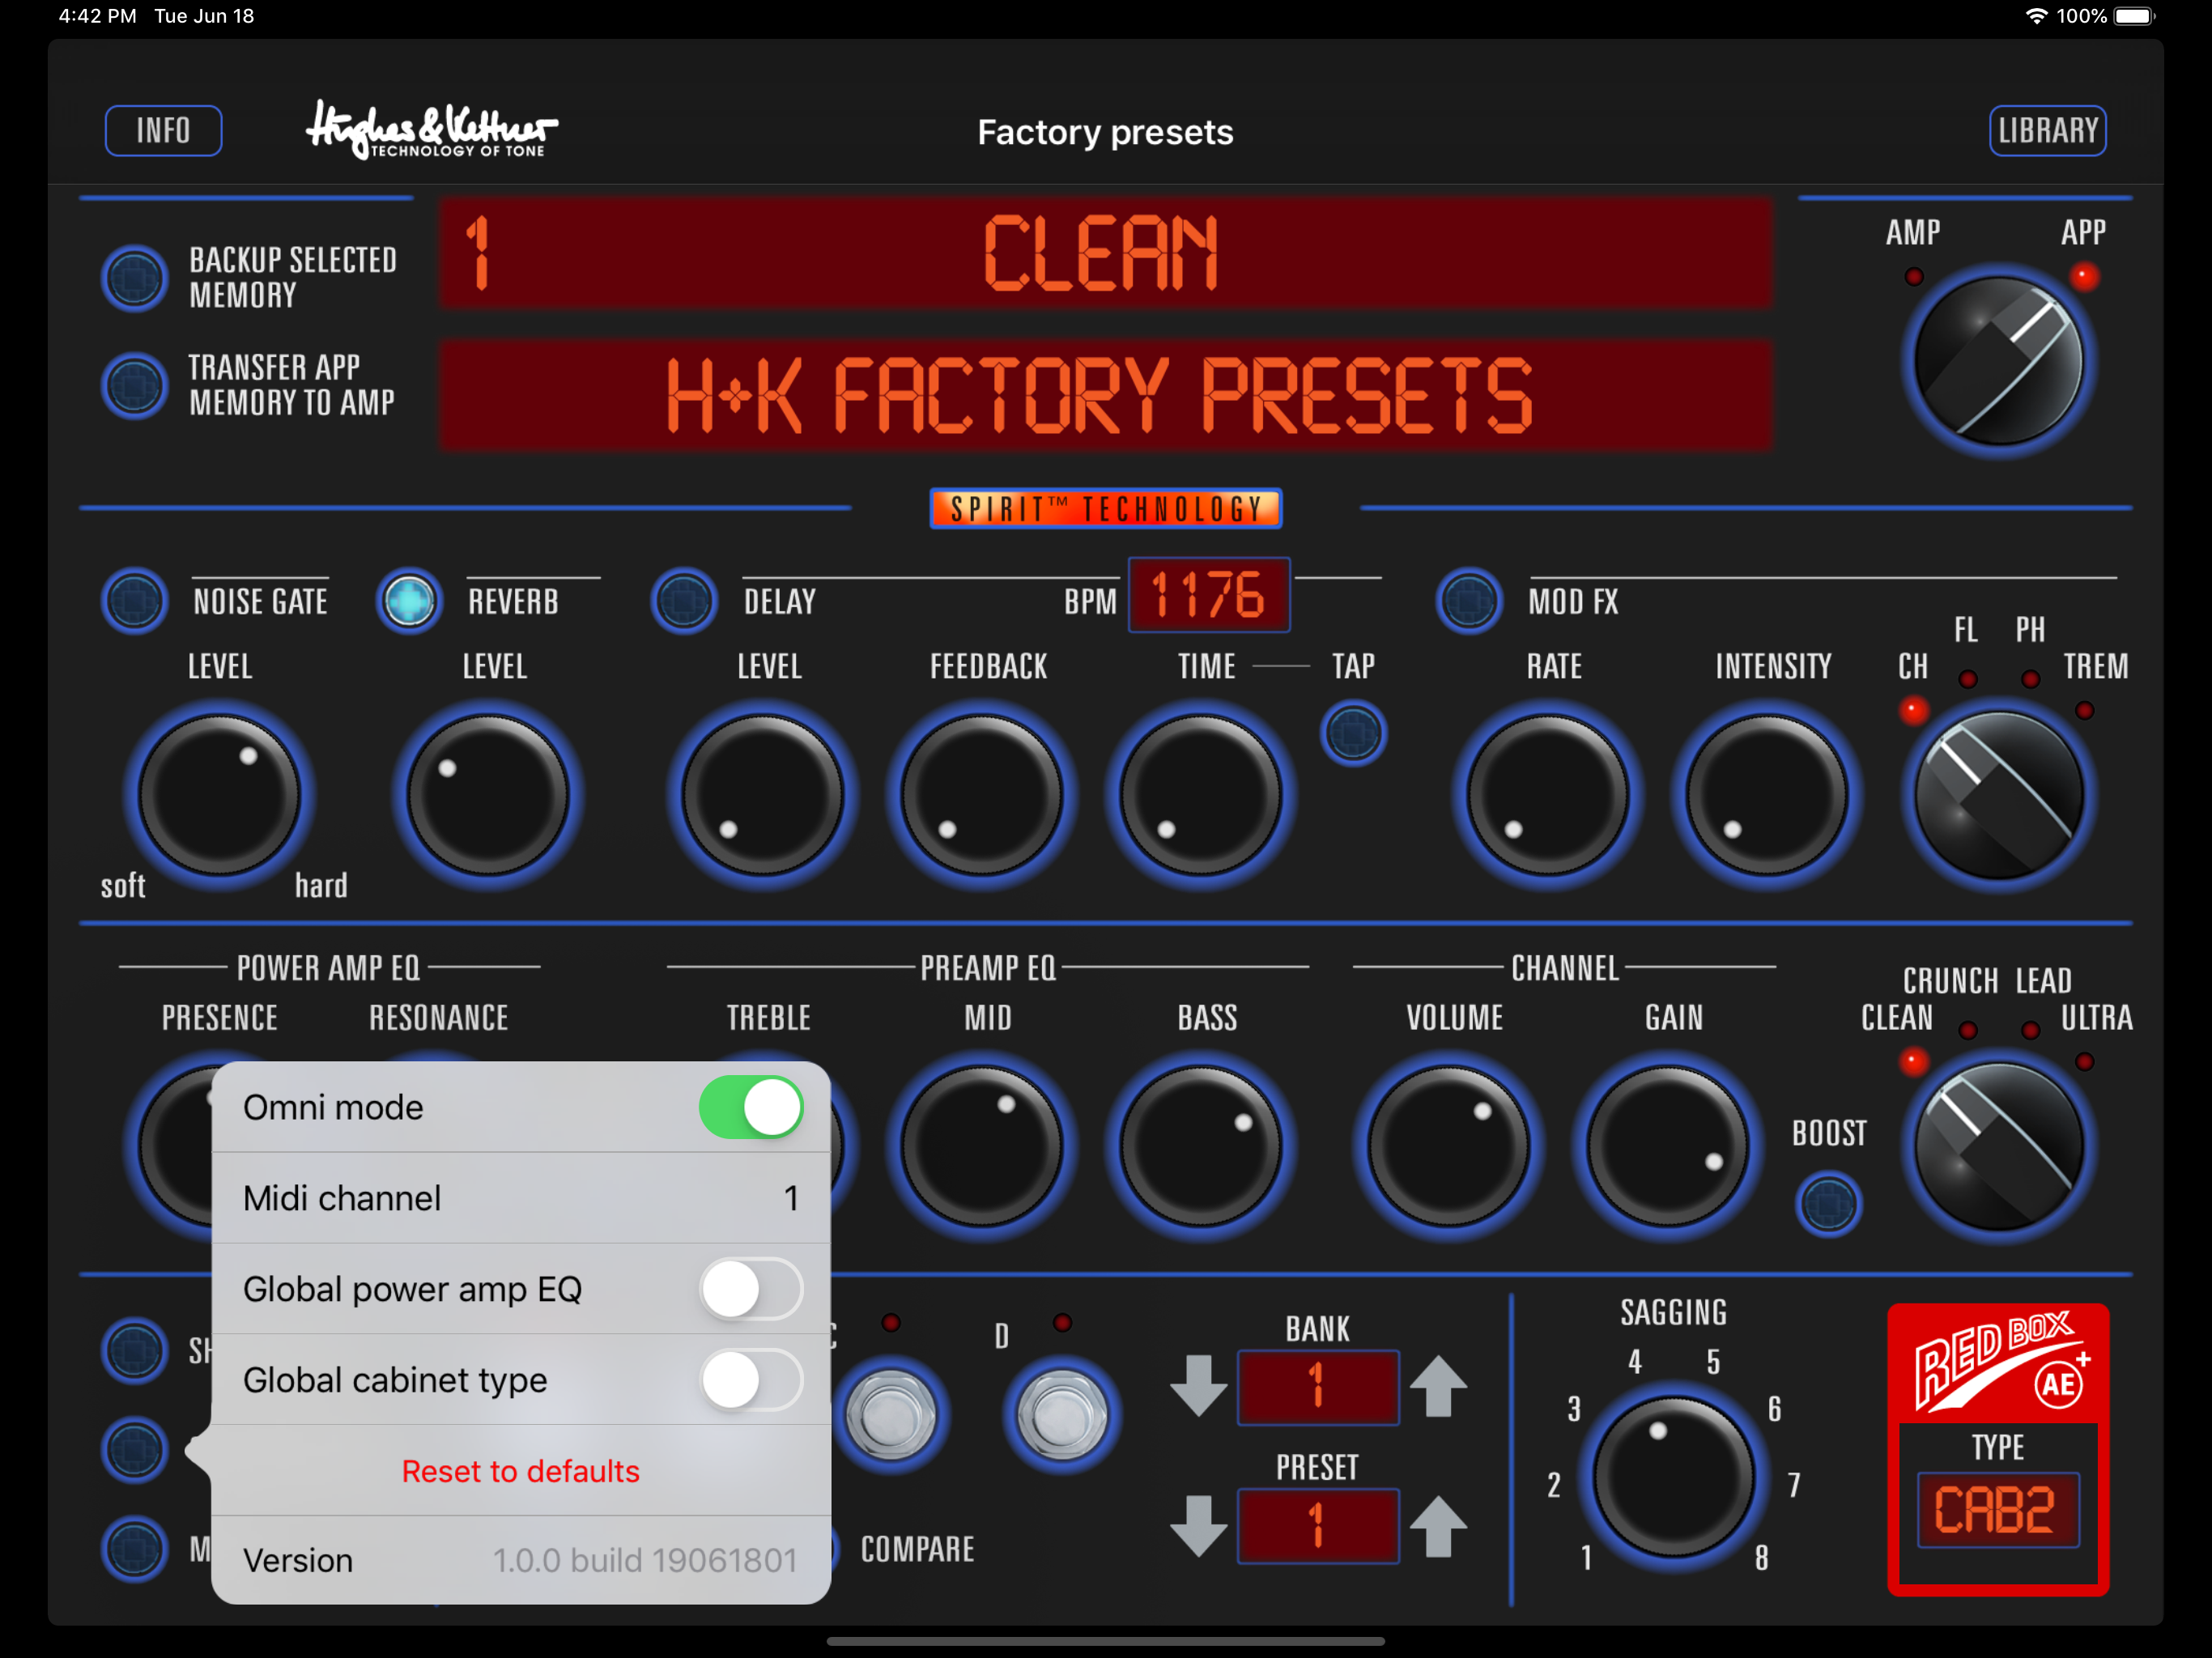Click the Sagging knob
Viewport: 2212px width, 1658px height.
1673,1477
